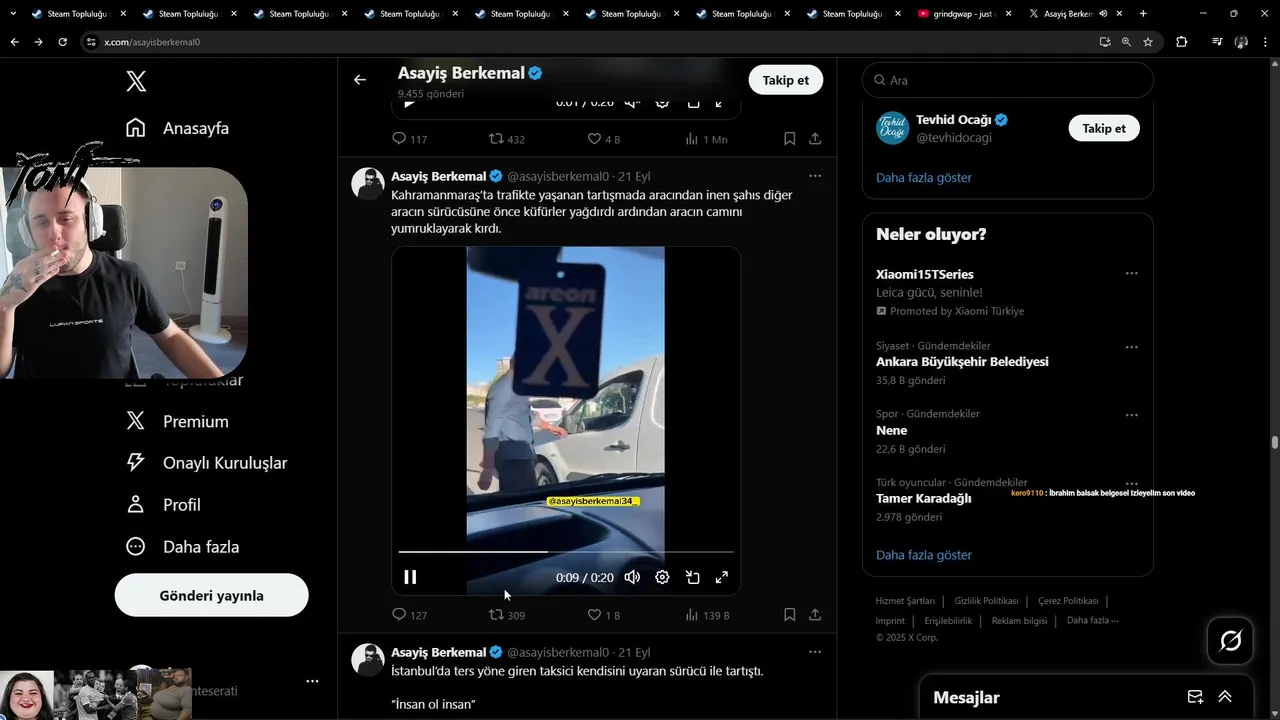
Task: Open Tevhid Ocağı profile avatar
Action: pyautogui.click(x=893, y=128)
